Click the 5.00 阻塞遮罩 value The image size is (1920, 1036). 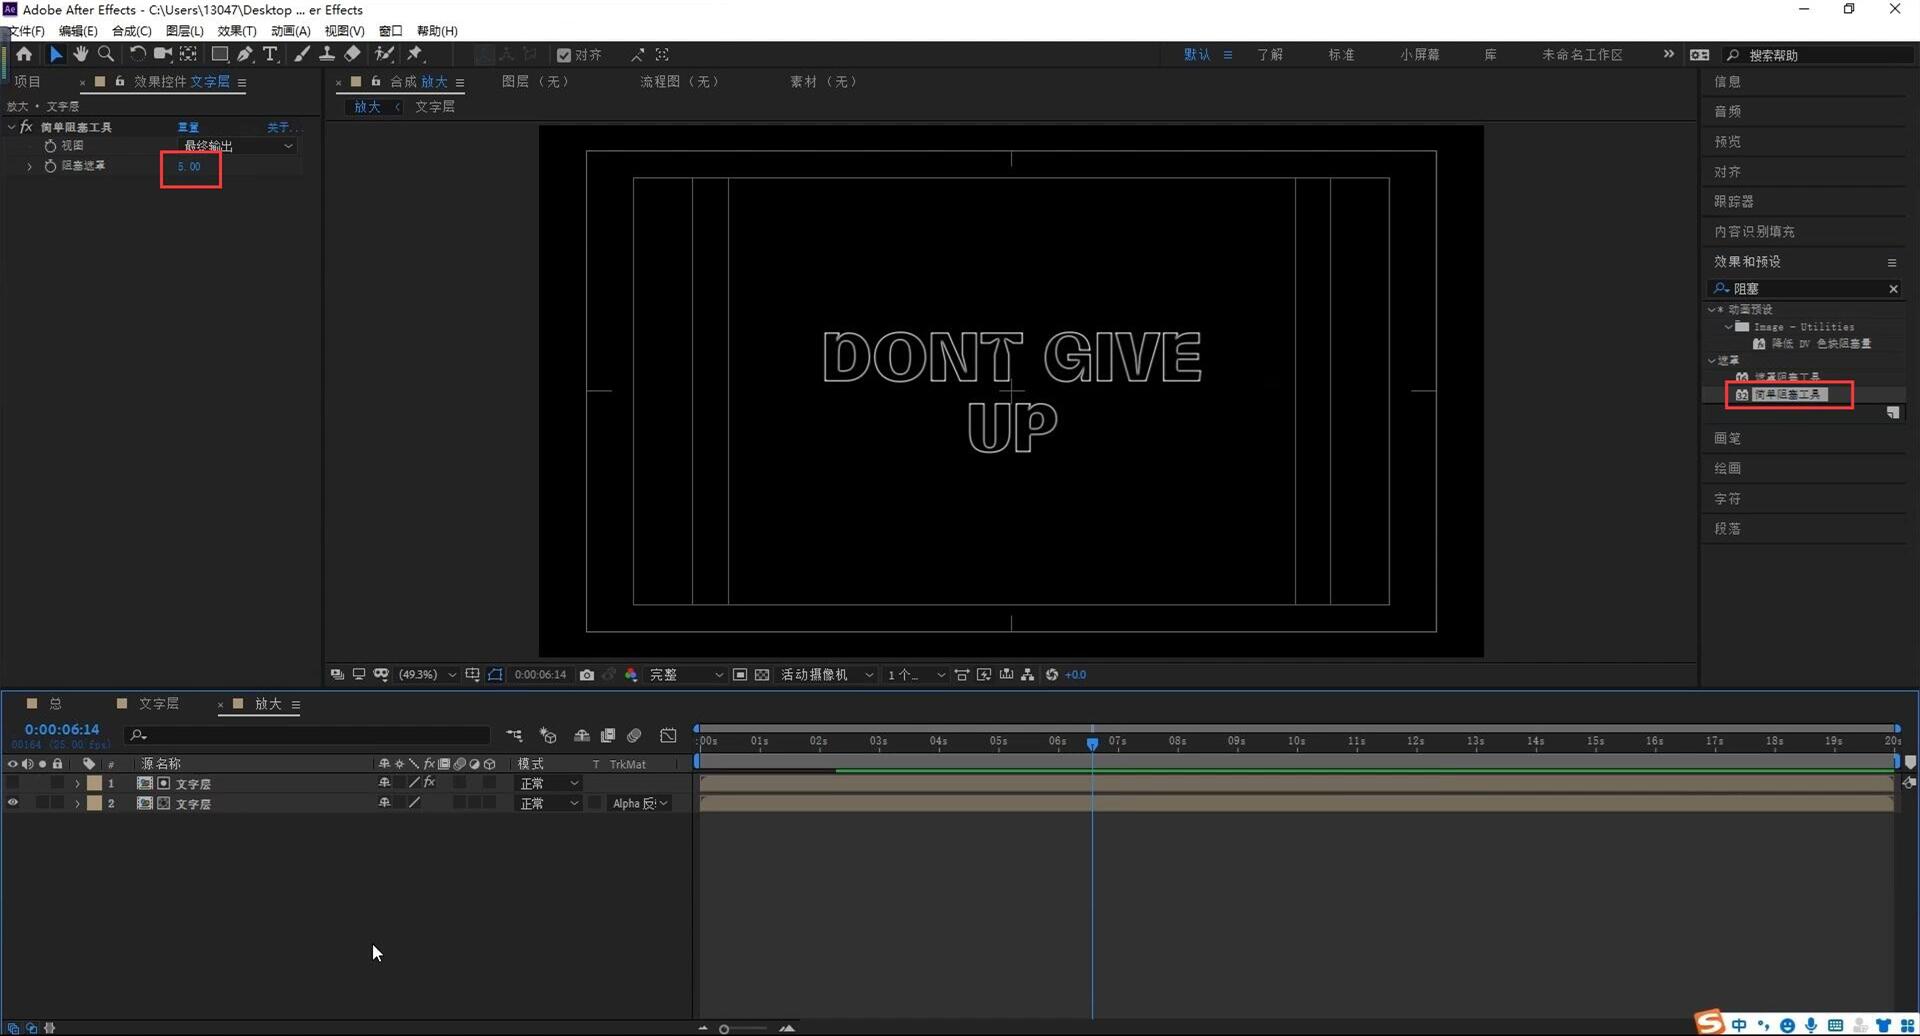point(189,166)
